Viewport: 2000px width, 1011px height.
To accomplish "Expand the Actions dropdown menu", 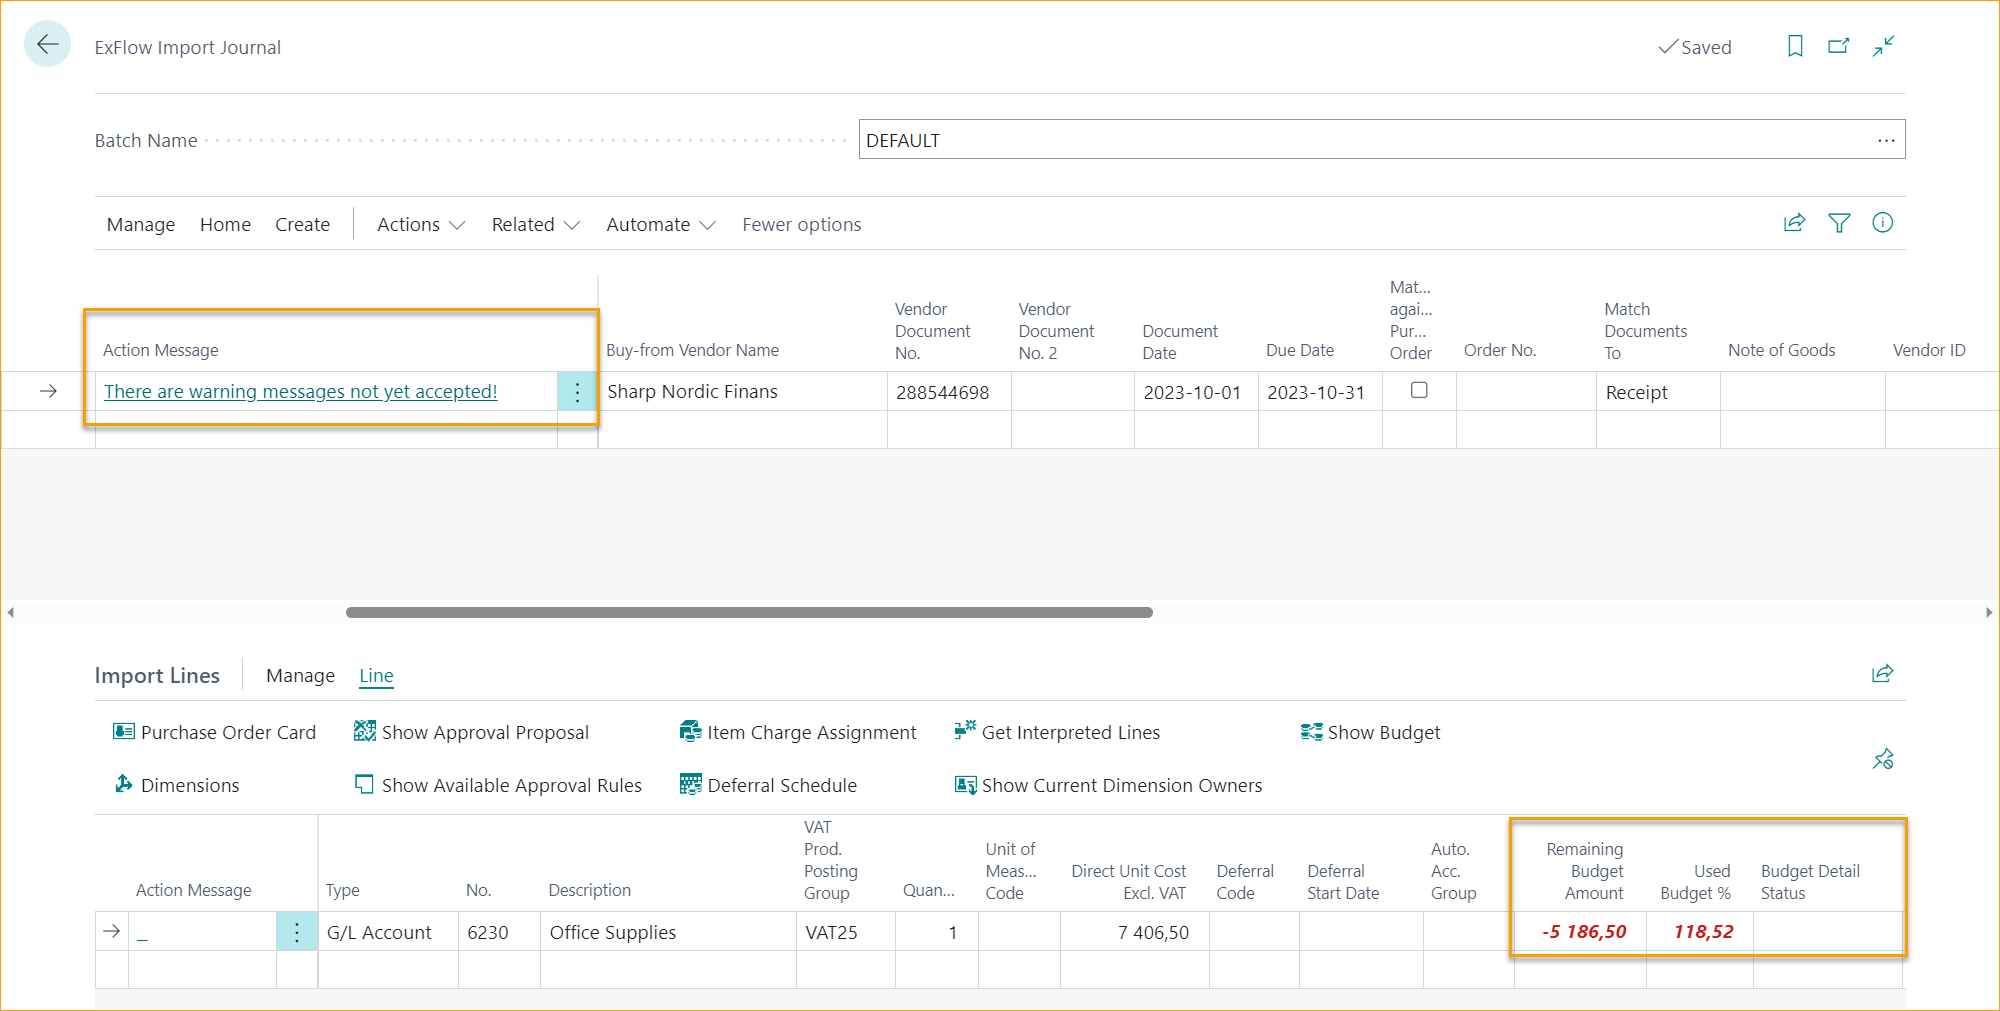I will (419, 224).
